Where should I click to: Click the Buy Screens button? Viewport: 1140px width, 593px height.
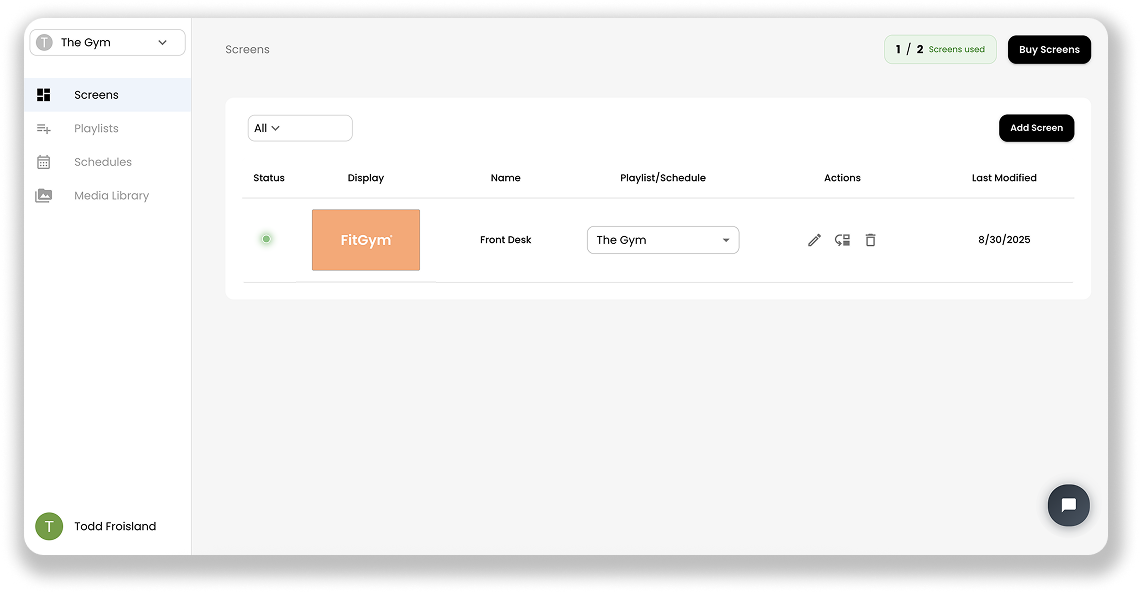coord(1049,49)
